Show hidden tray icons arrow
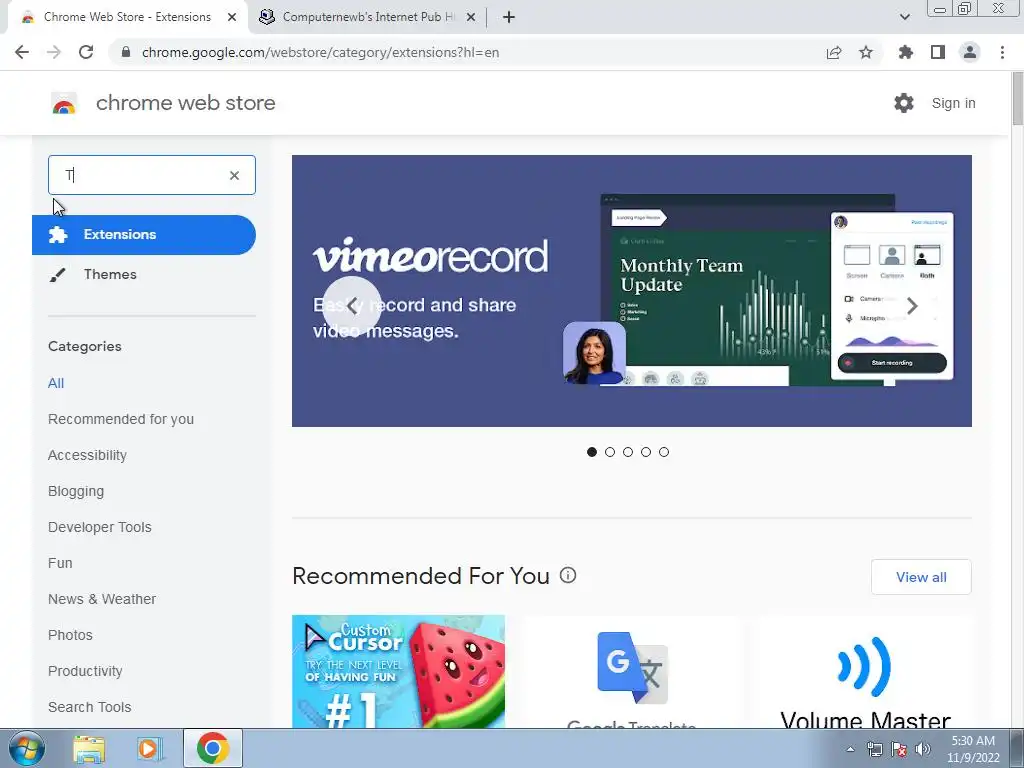 tap(850, 749)
